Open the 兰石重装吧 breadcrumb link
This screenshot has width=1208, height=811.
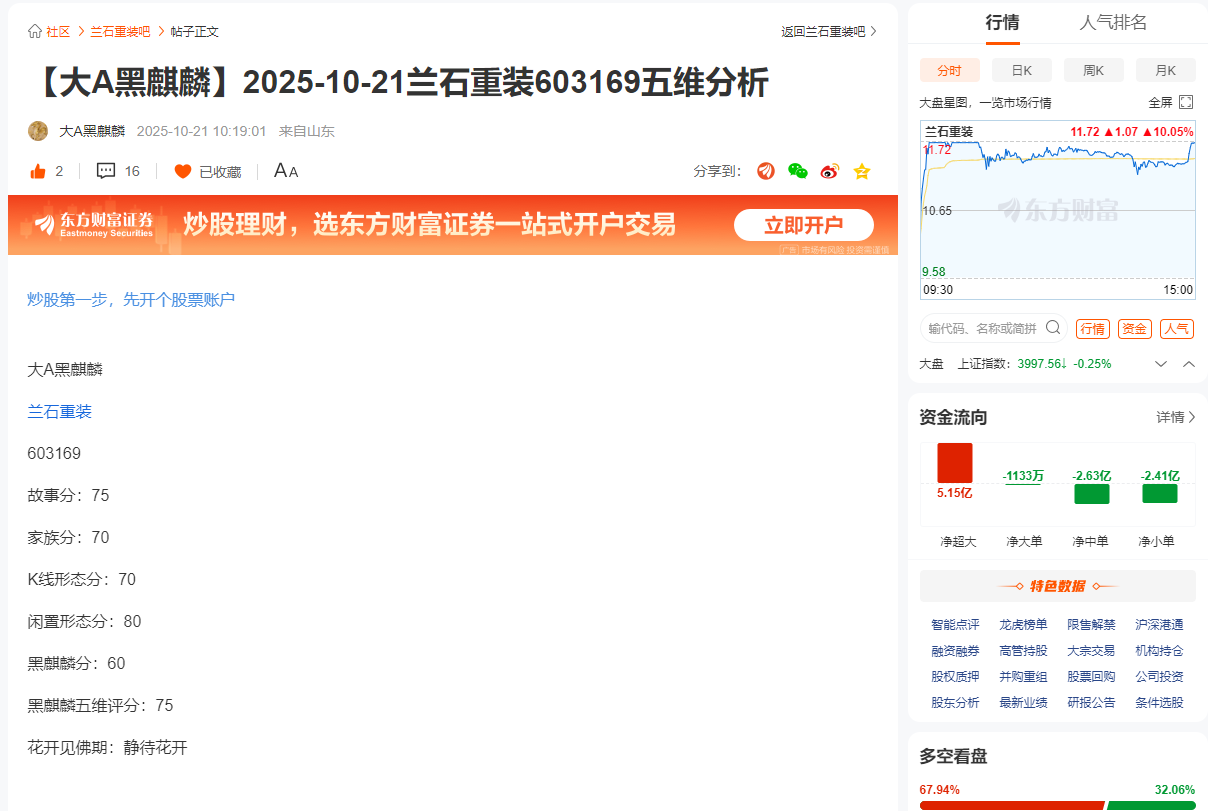tap(120, 32)
